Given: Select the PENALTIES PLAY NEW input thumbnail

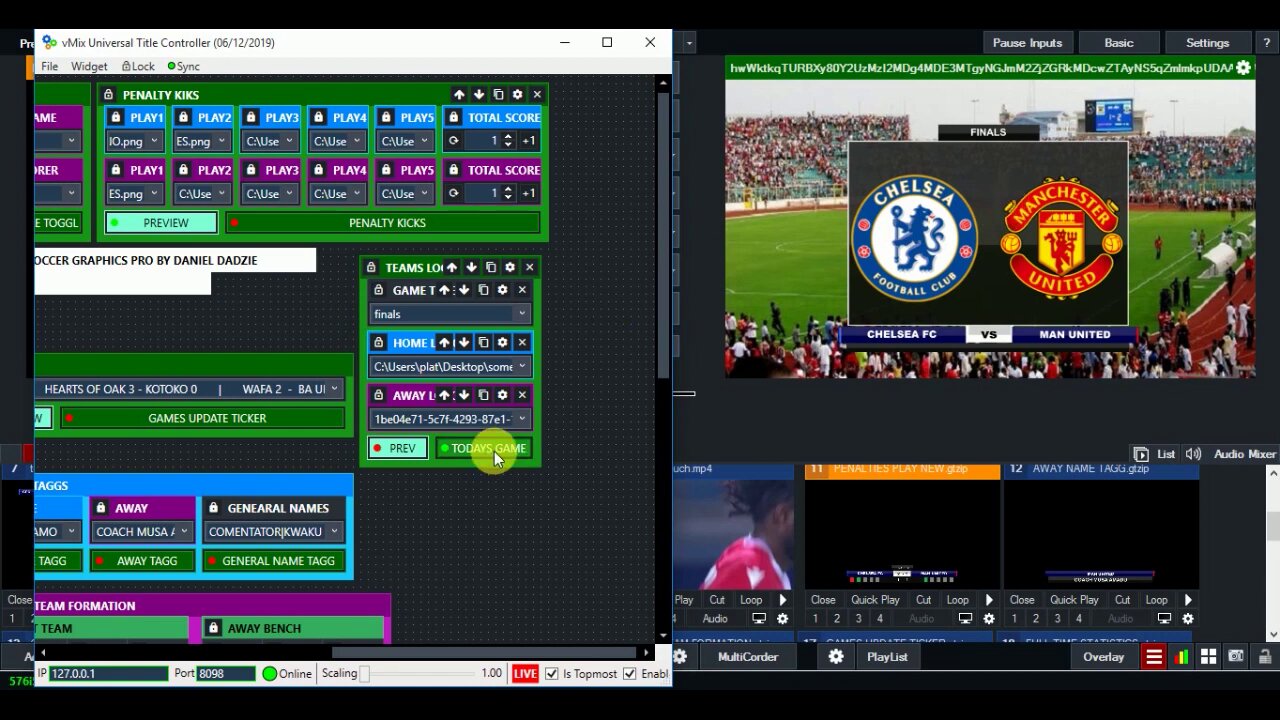Looking at the screenshot, I should tap(902, 536).
